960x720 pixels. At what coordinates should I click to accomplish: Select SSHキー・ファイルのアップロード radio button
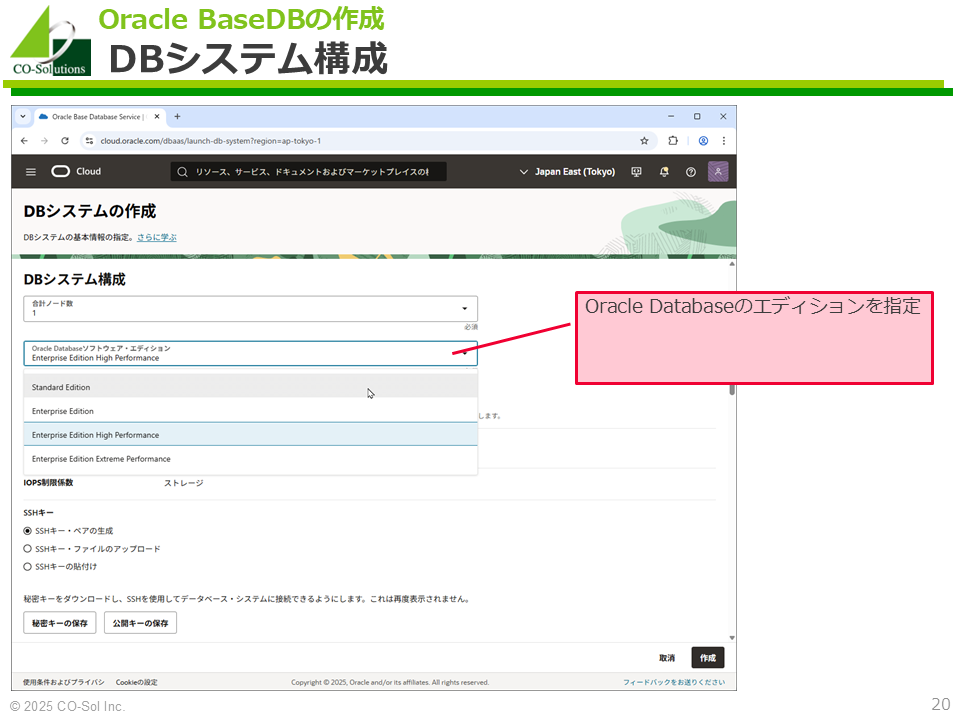(28, 549)
